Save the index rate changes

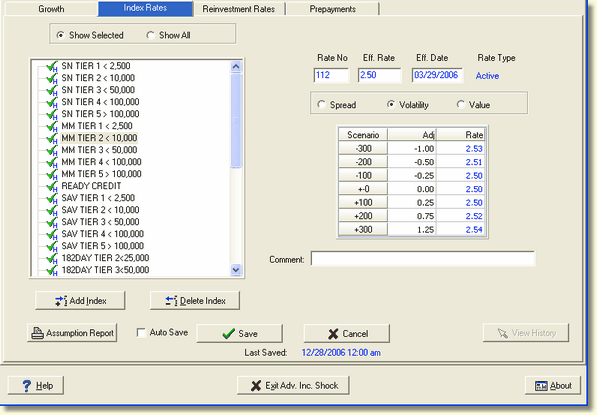point(239,334)
